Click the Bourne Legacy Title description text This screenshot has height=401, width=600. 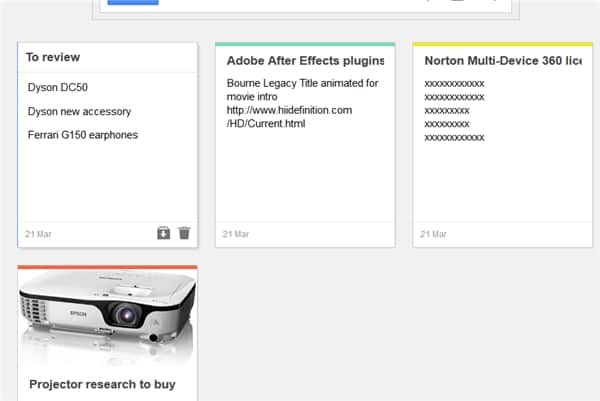[302, 90]
